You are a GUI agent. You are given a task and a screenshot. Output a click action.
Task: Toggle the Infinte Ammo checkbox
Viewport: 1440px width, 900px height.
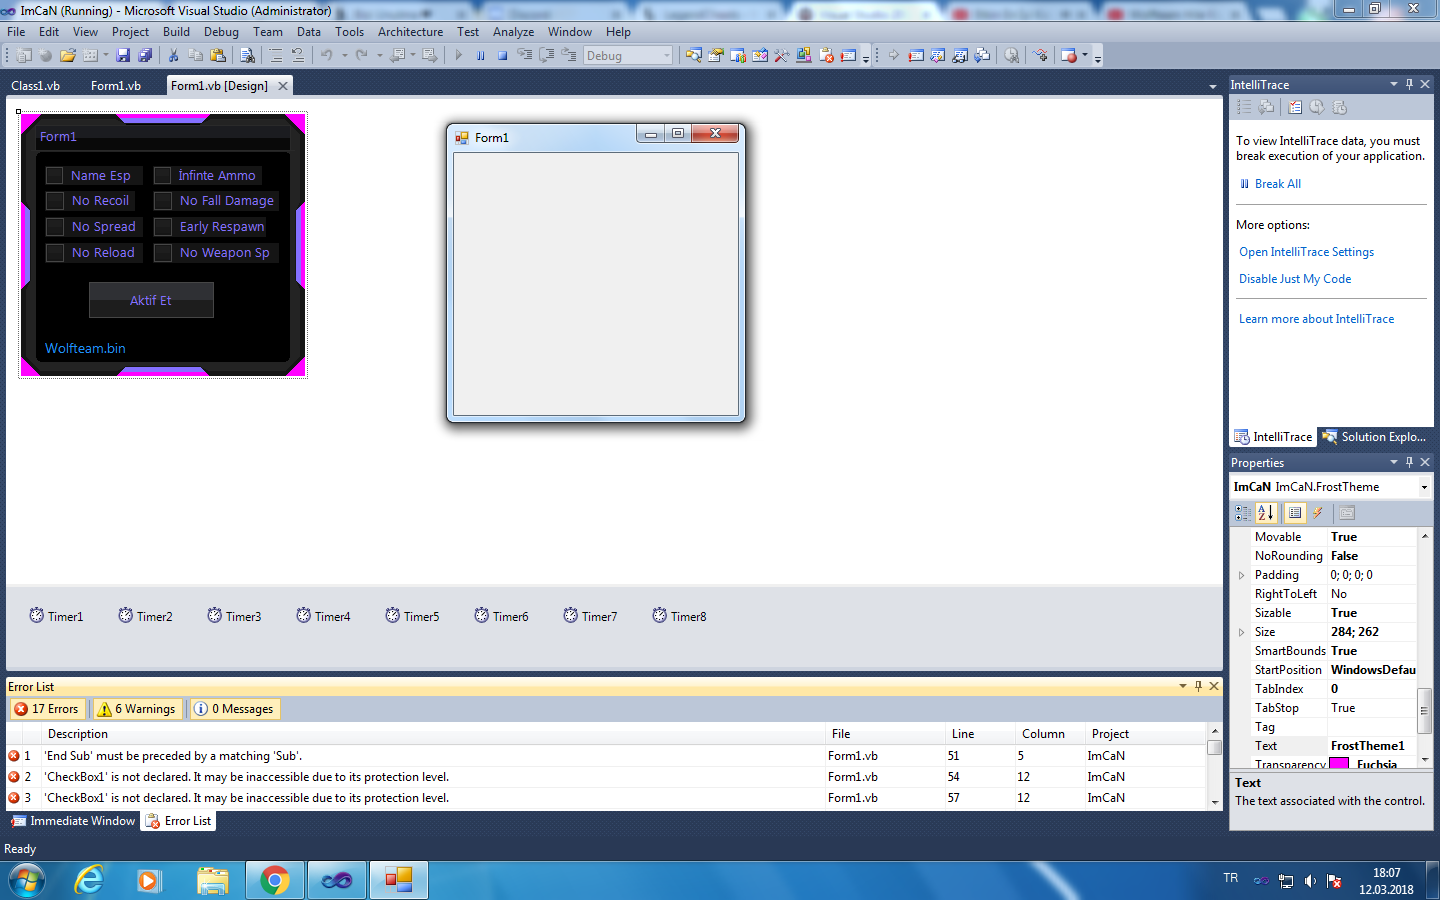point(163,176)
